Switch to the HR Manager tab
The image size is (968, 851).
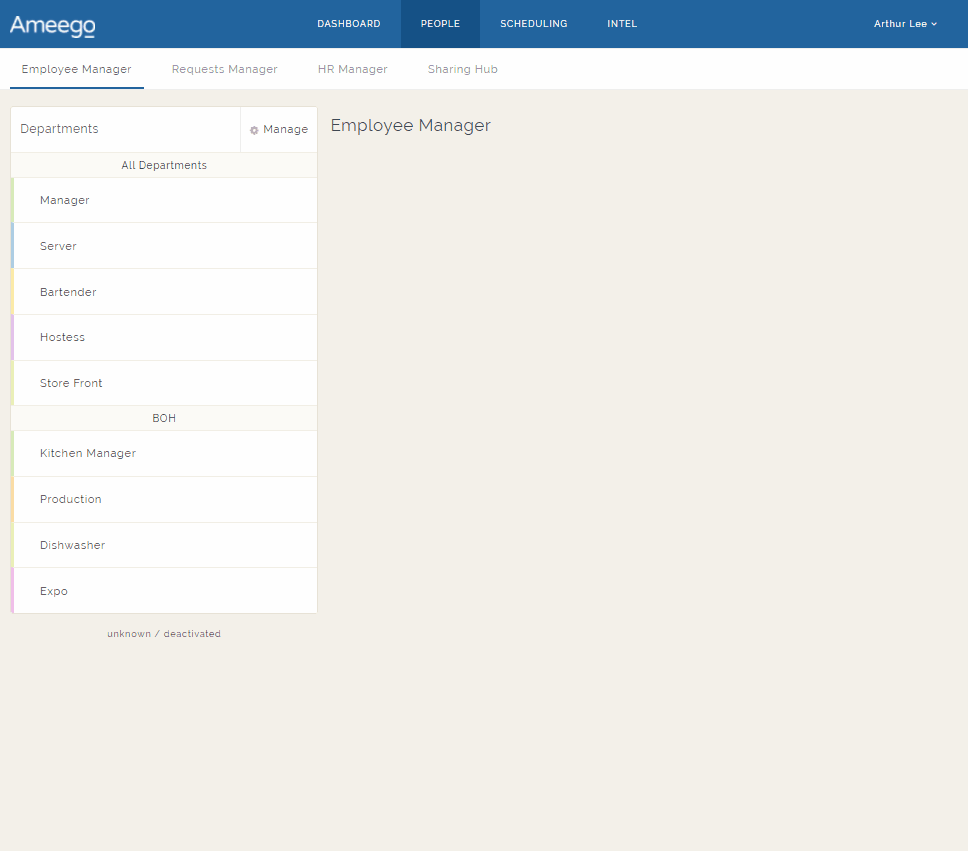352,69
